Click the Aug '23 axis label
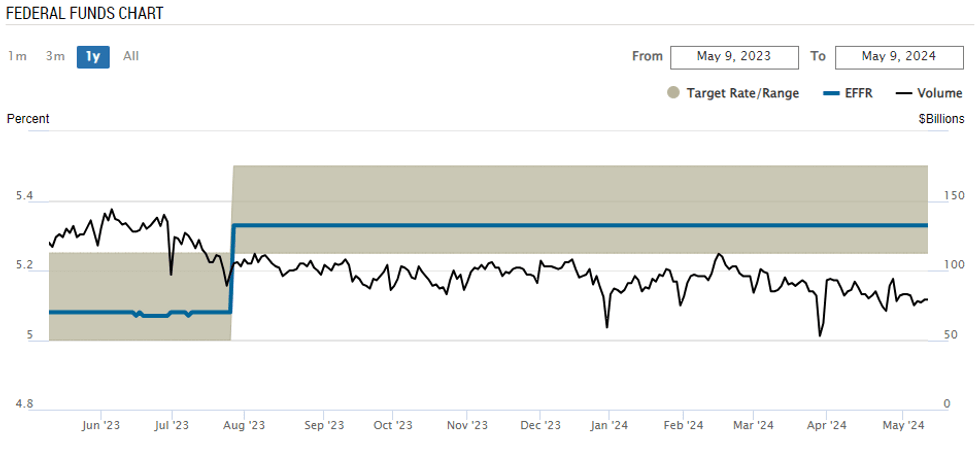980x450 pixels. point(243,425)
